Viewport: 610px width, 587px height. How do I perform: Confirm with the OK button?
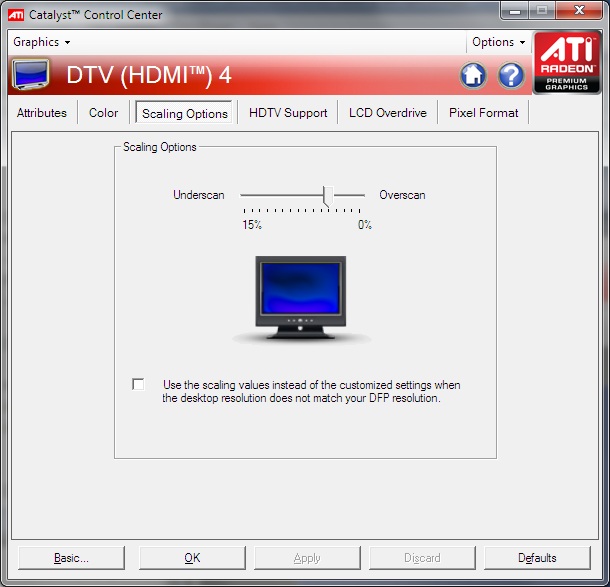[192, 558]
